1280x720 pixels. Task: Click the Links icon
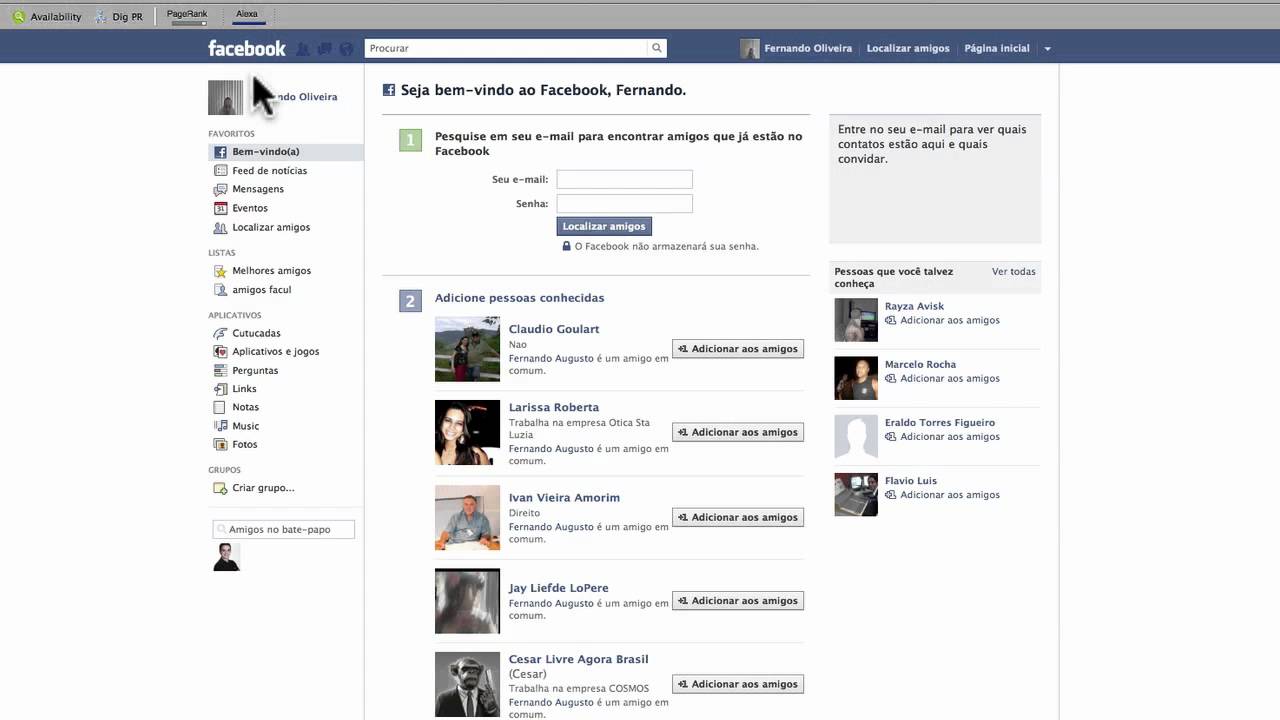click(221, 389)
